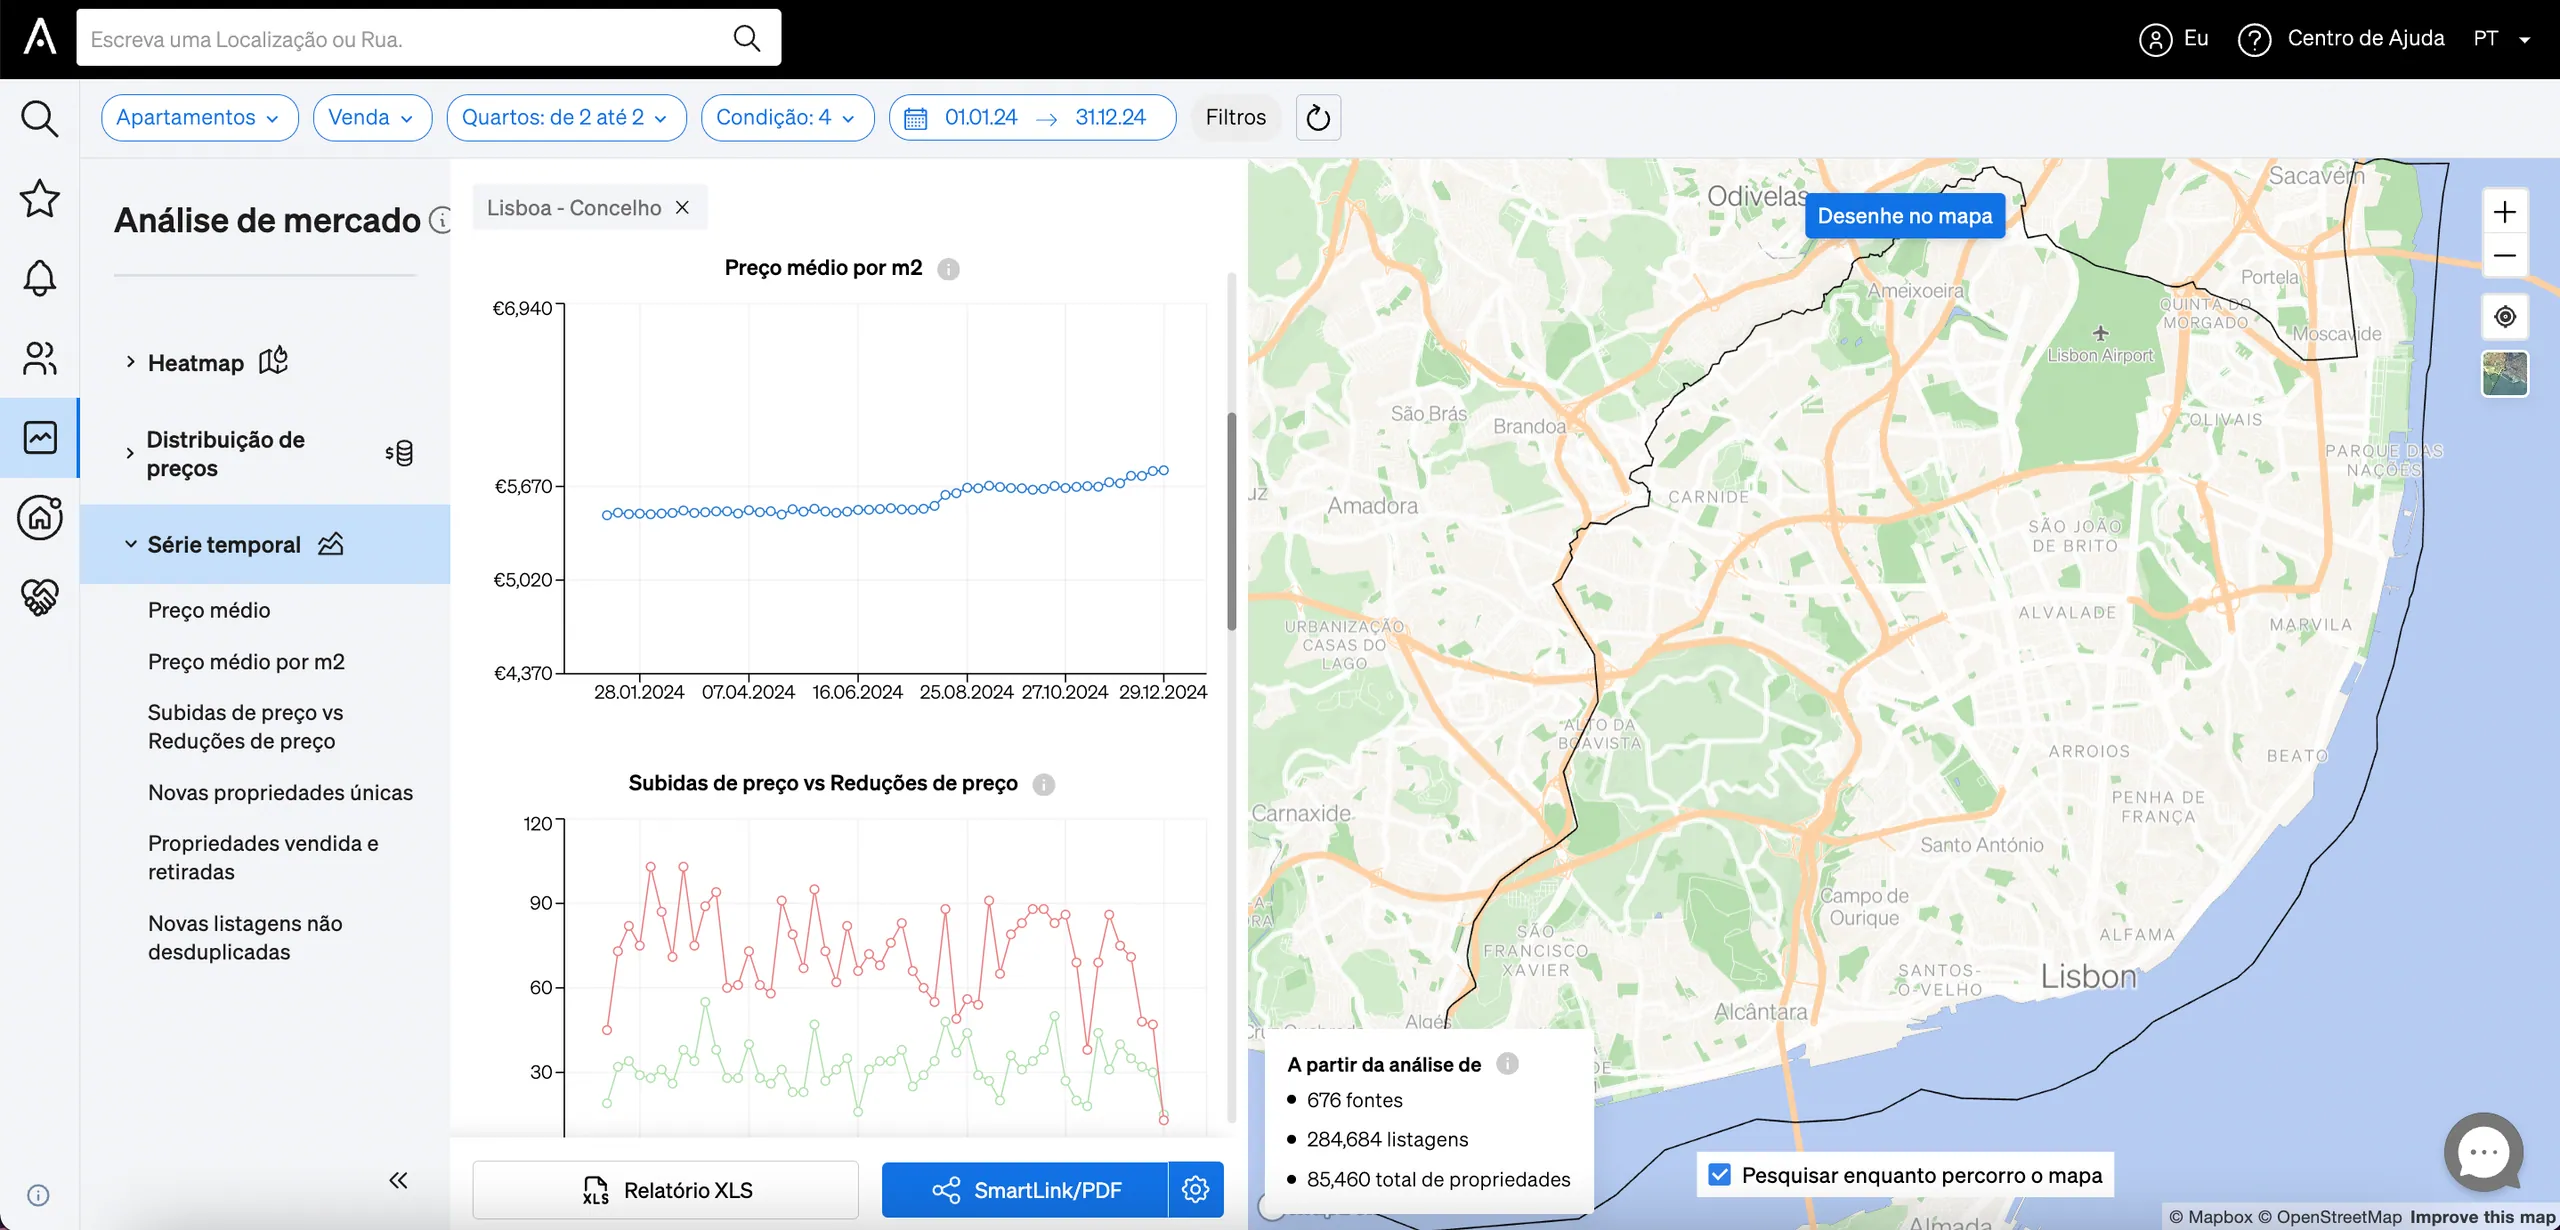Screen dimensions: 2560x1230
Task: Open the home valuation icon in sidebar
Action: (x=39, y=517)
